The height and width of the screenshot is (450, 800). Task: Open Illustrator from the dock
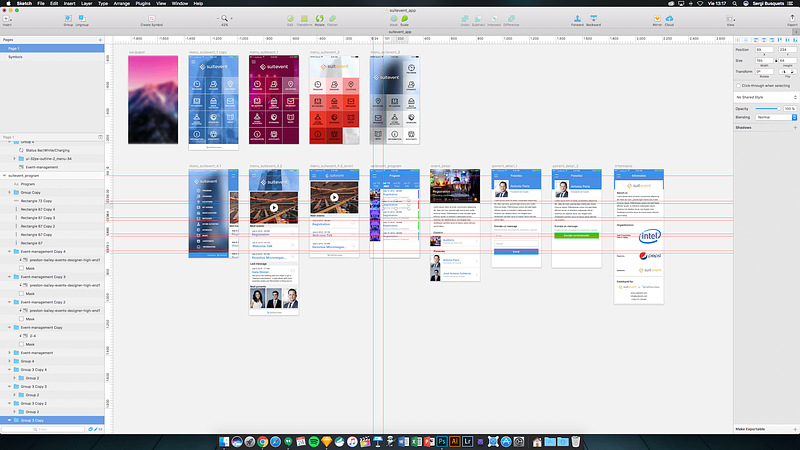tap(455, 442)
